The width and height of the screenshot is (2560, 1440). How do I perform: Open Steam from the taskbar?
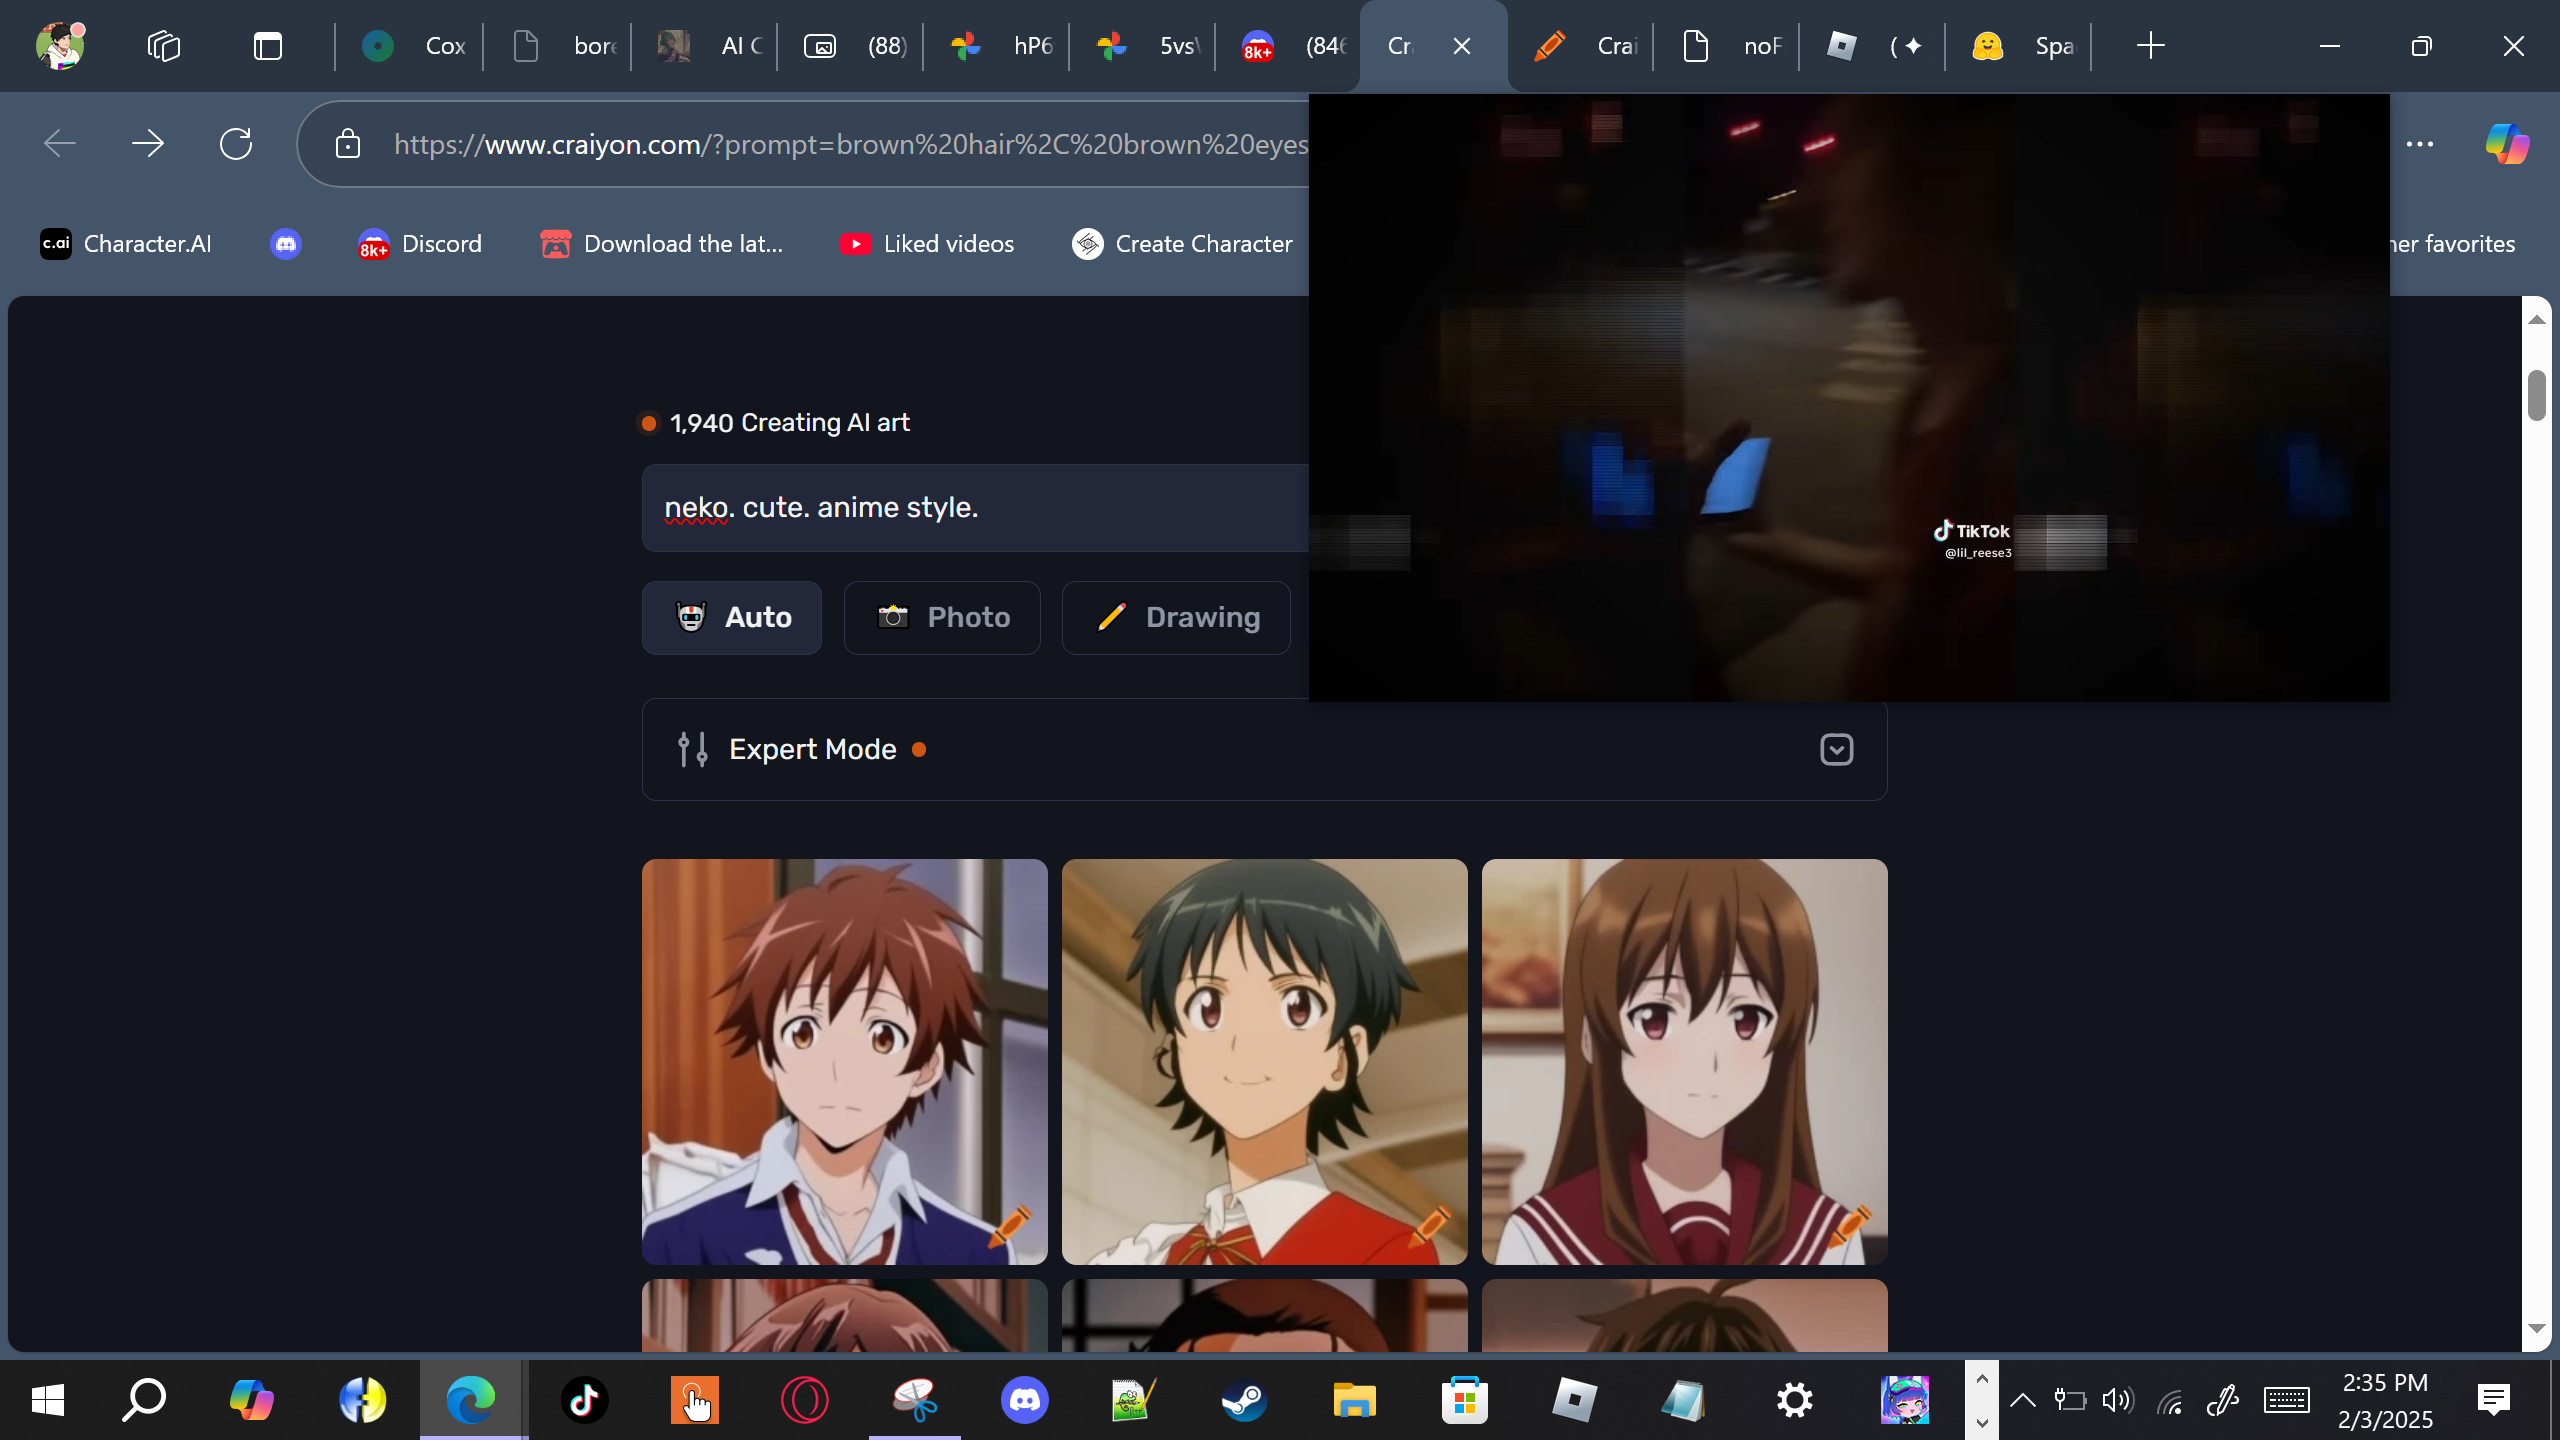(1245, 1400)
